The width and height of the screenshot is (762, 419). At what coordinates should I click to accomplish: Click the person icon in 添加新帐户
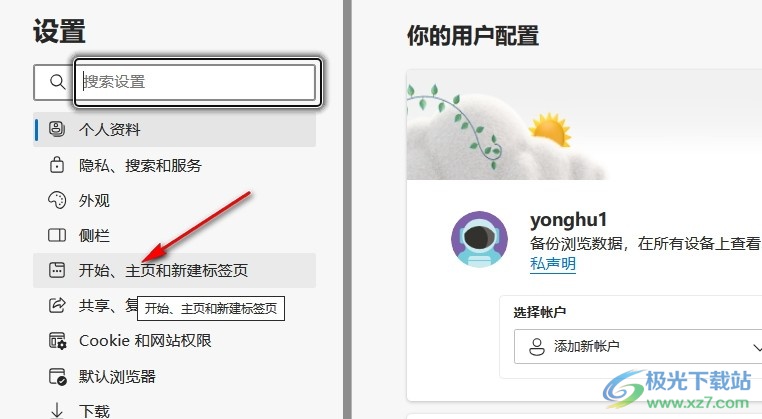(537, 347)
